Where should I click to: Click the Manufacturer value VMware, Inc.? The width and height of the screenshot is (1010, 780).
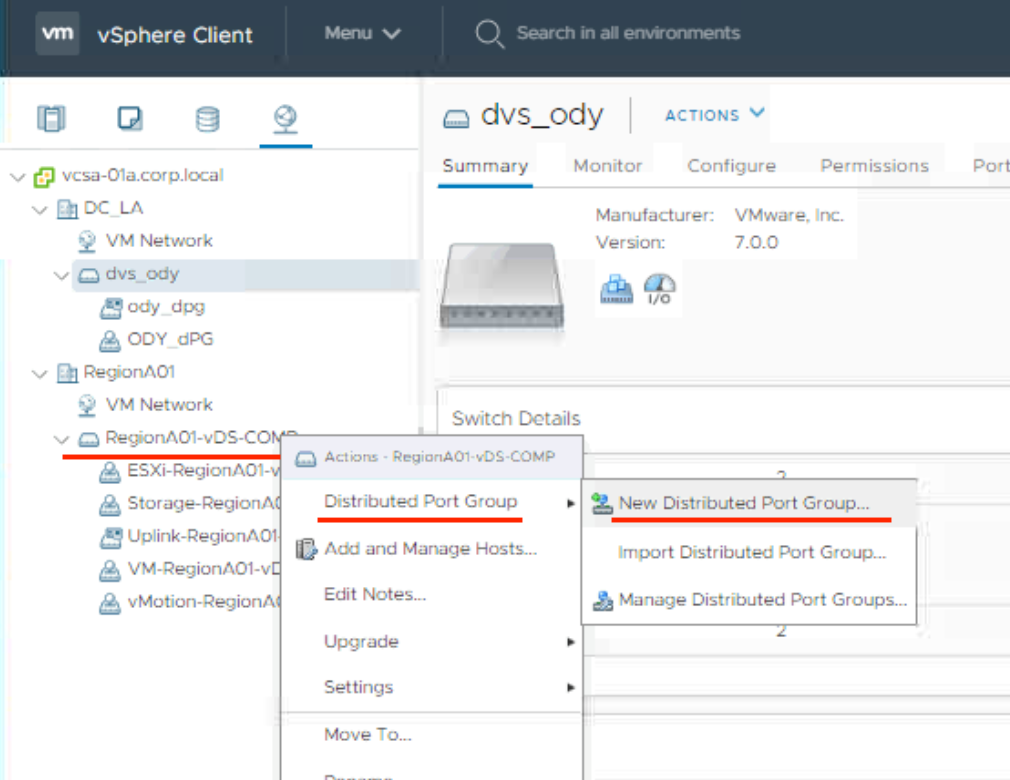click(789, 215)
